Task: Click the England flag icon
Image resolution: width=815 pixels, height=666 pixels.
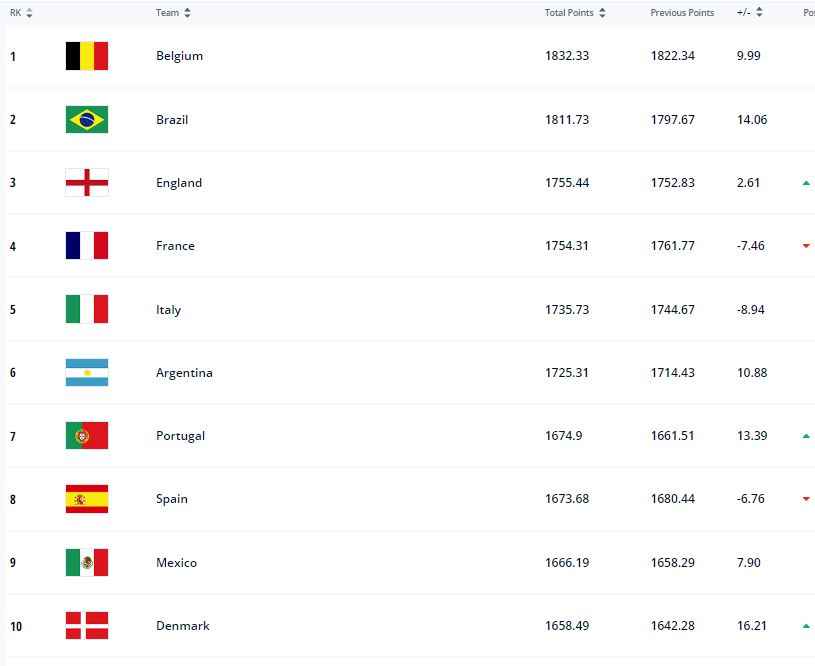Action: click(87, 182)
